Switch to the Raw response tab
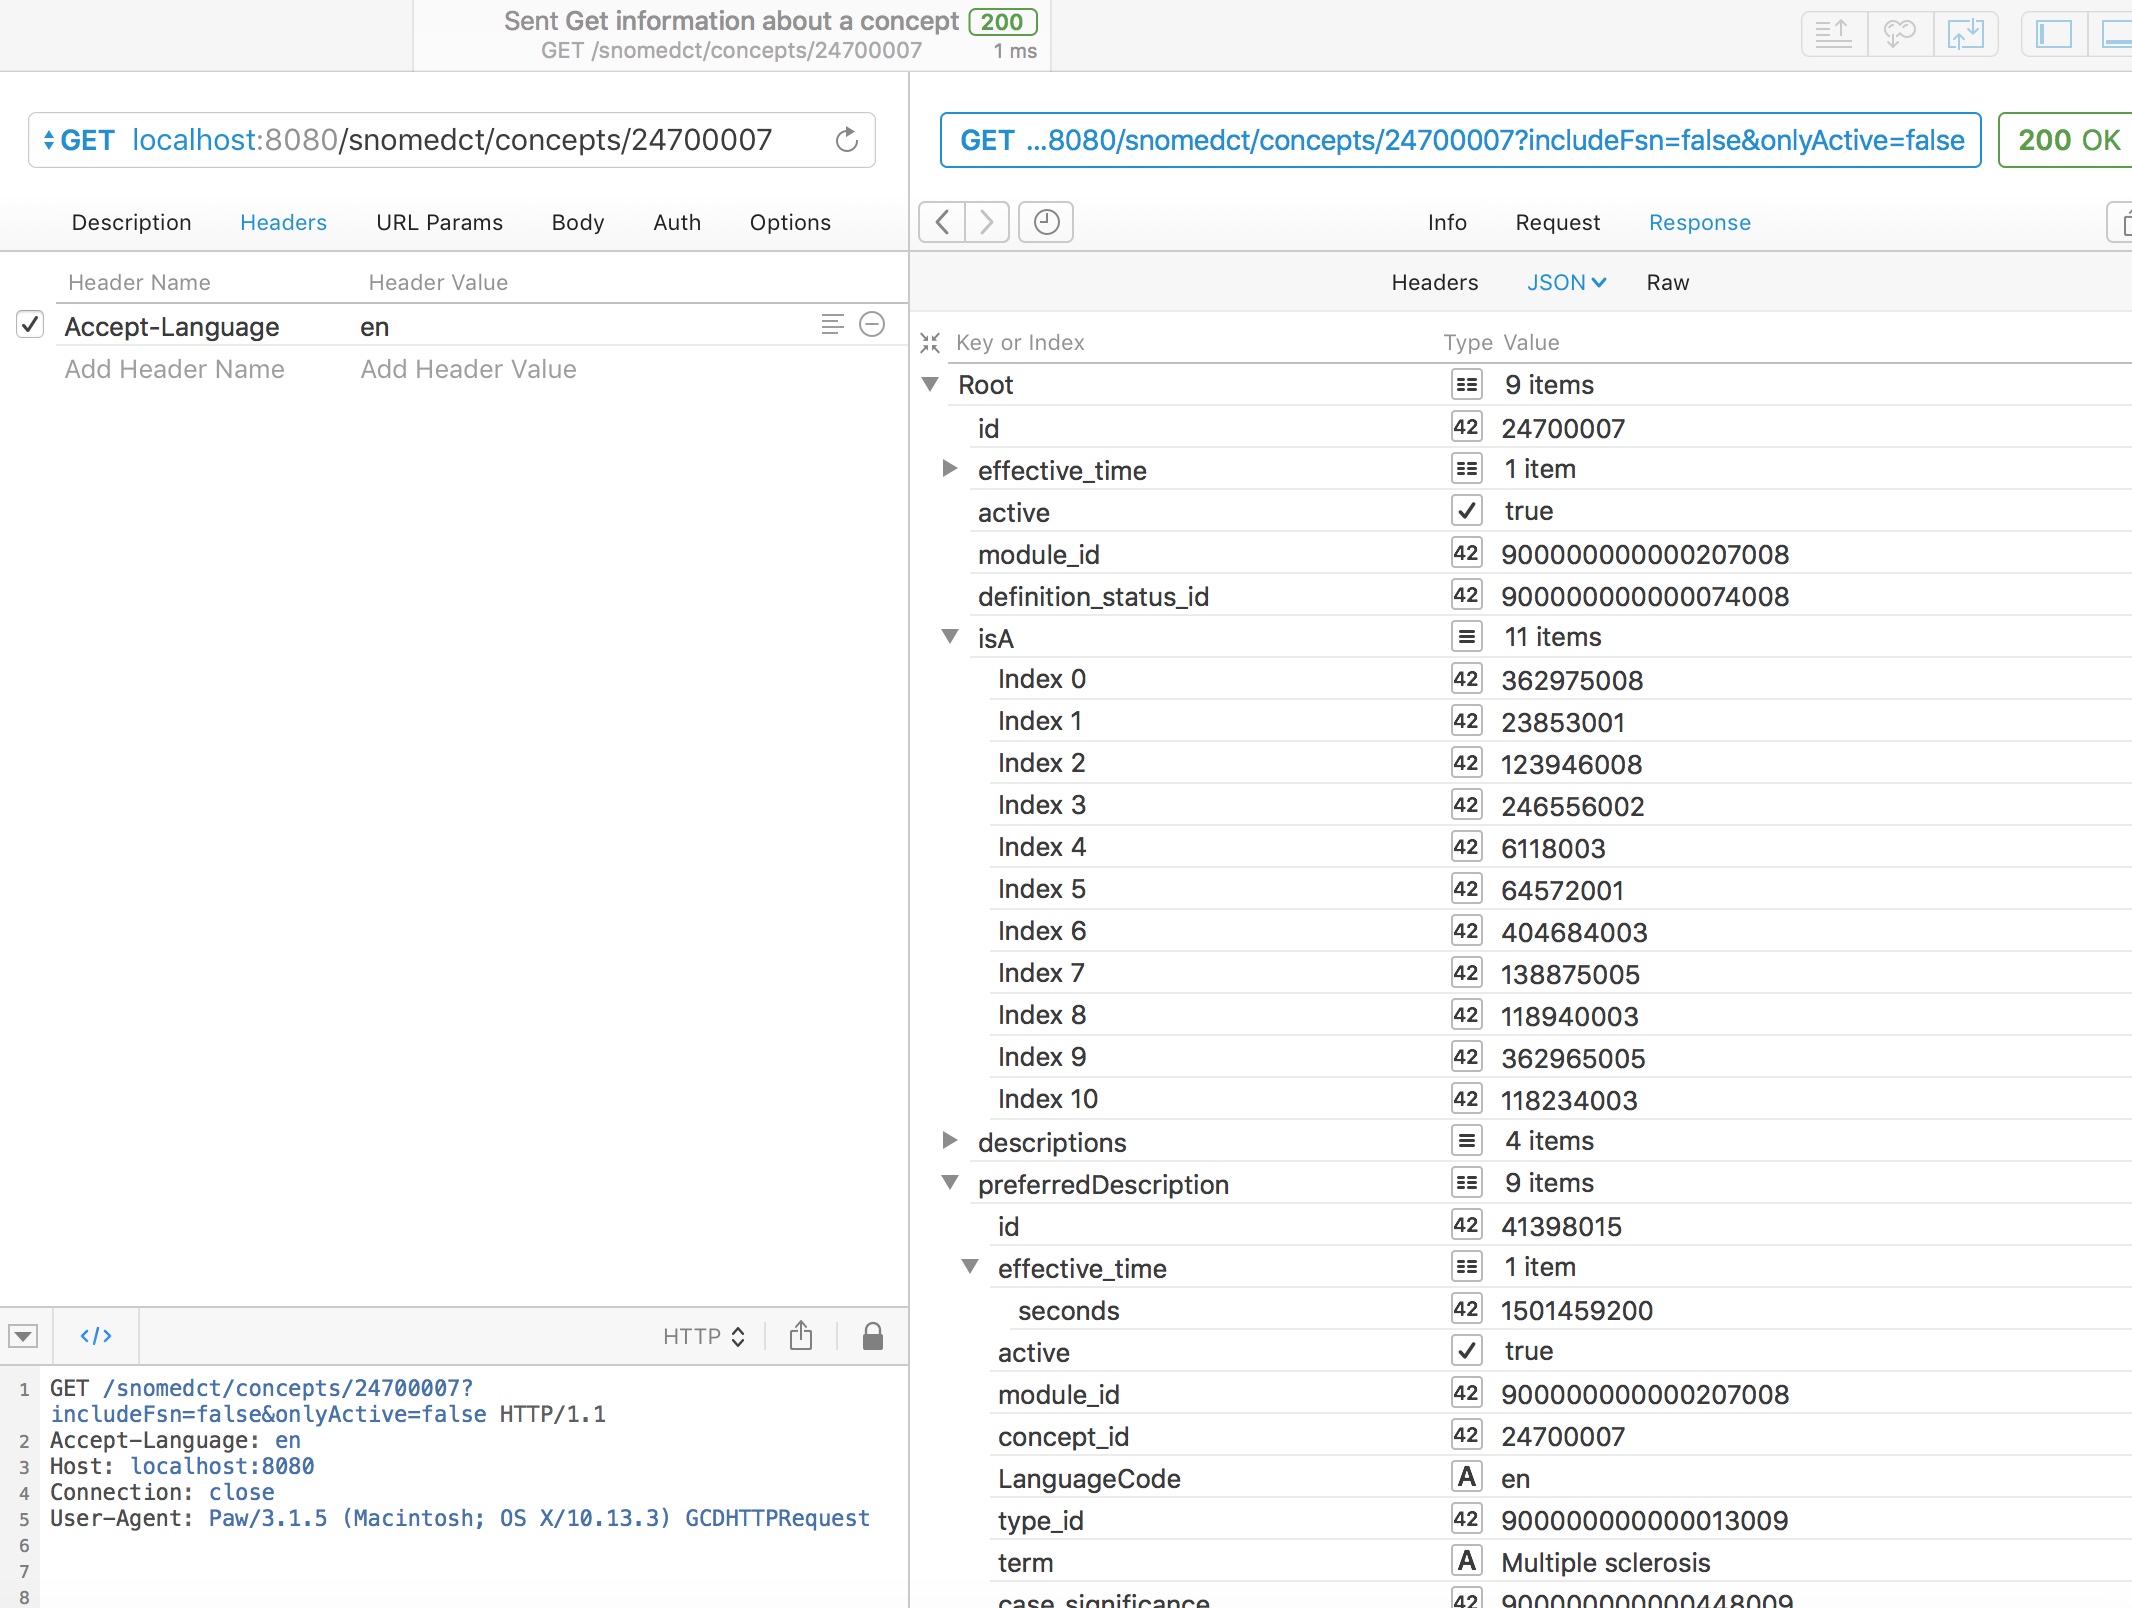The image size is (2132, 1608). point(1666,282)
